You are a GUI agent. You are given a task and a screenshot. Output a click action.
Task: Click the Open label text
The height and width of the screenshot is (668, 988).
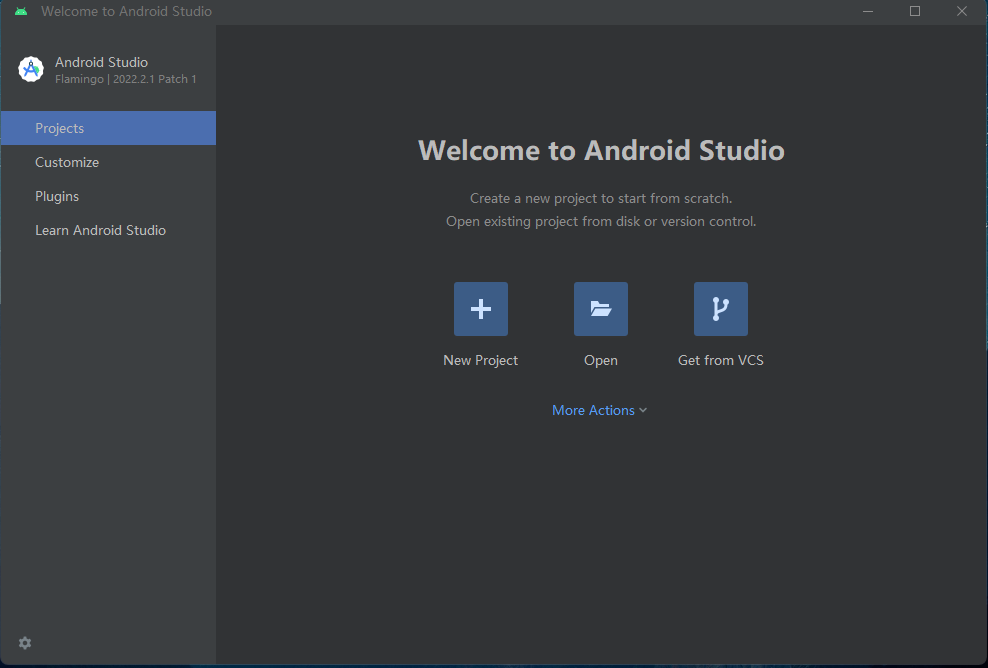(600, 360)
